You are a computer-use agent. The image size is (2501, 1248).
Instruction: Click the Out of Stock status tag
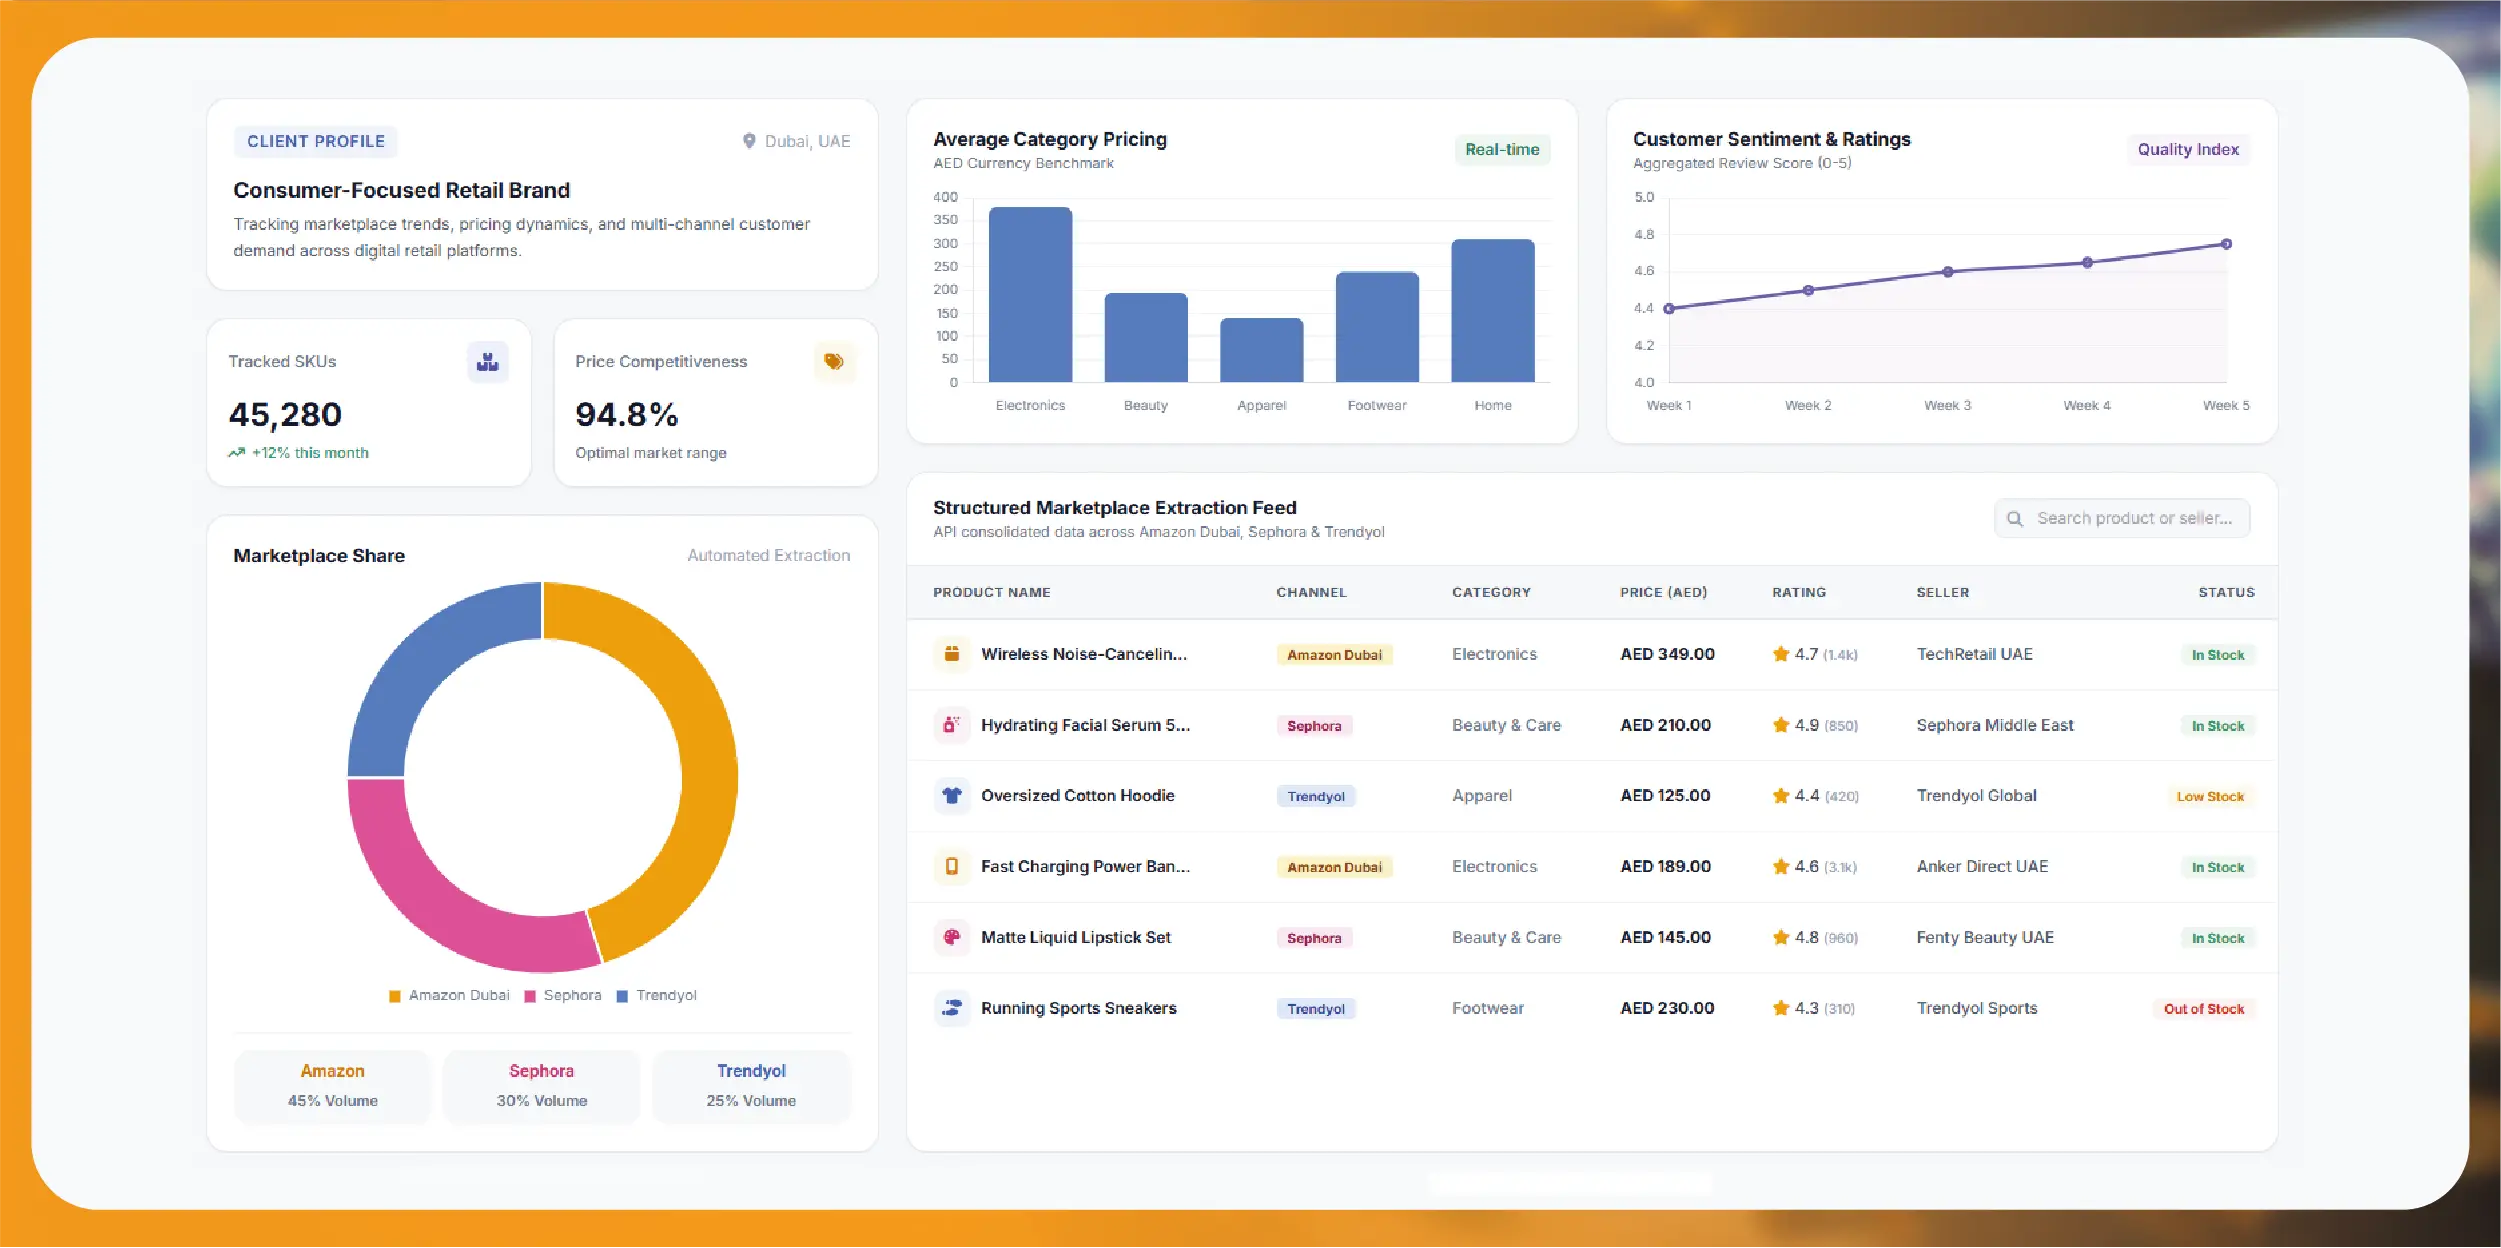pos(2204,1009)
